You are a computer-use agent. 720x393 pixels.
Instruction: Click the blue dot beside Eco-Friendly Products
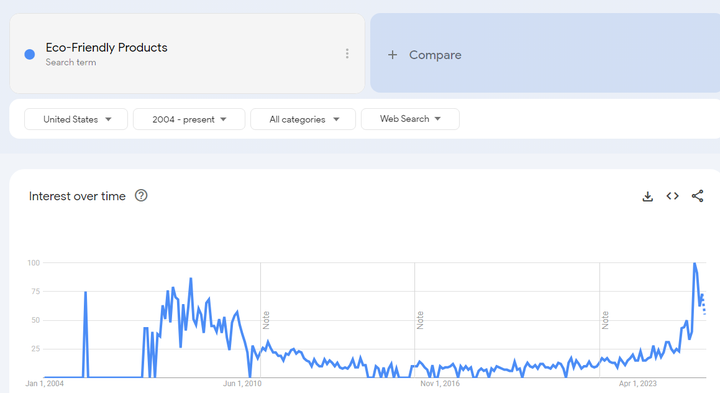[x=29, y=55]
